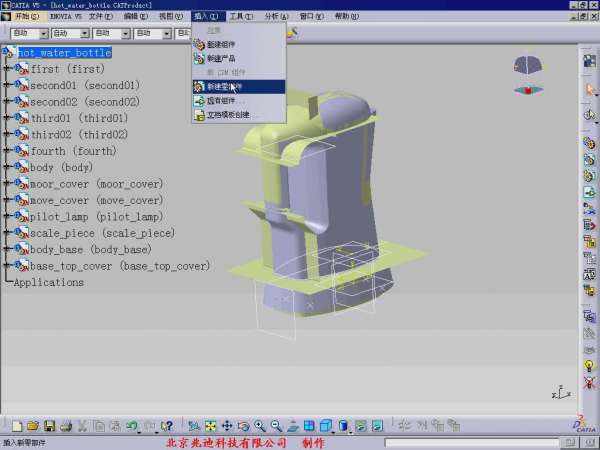Expand the first (first) tree node
600x450 pixels.
tap(8, 70)
